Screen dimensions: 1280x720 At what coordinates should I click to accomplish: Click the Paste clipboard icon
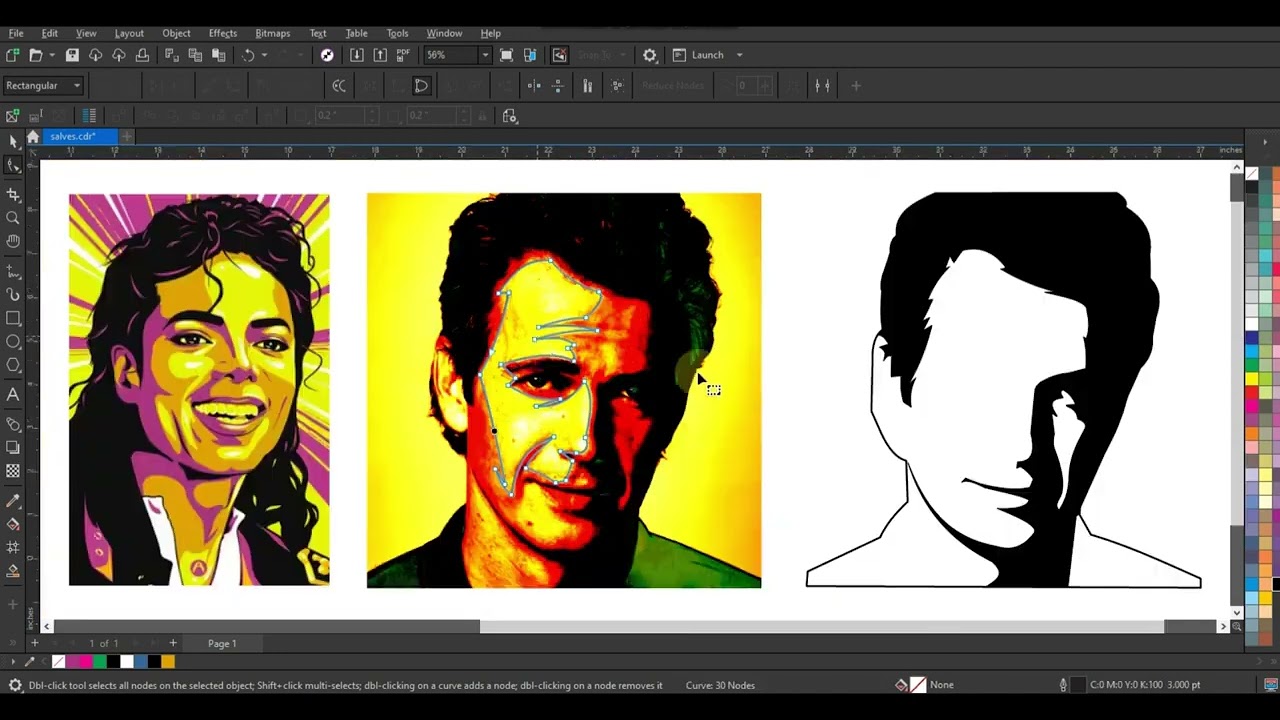(x=218, y=55)
